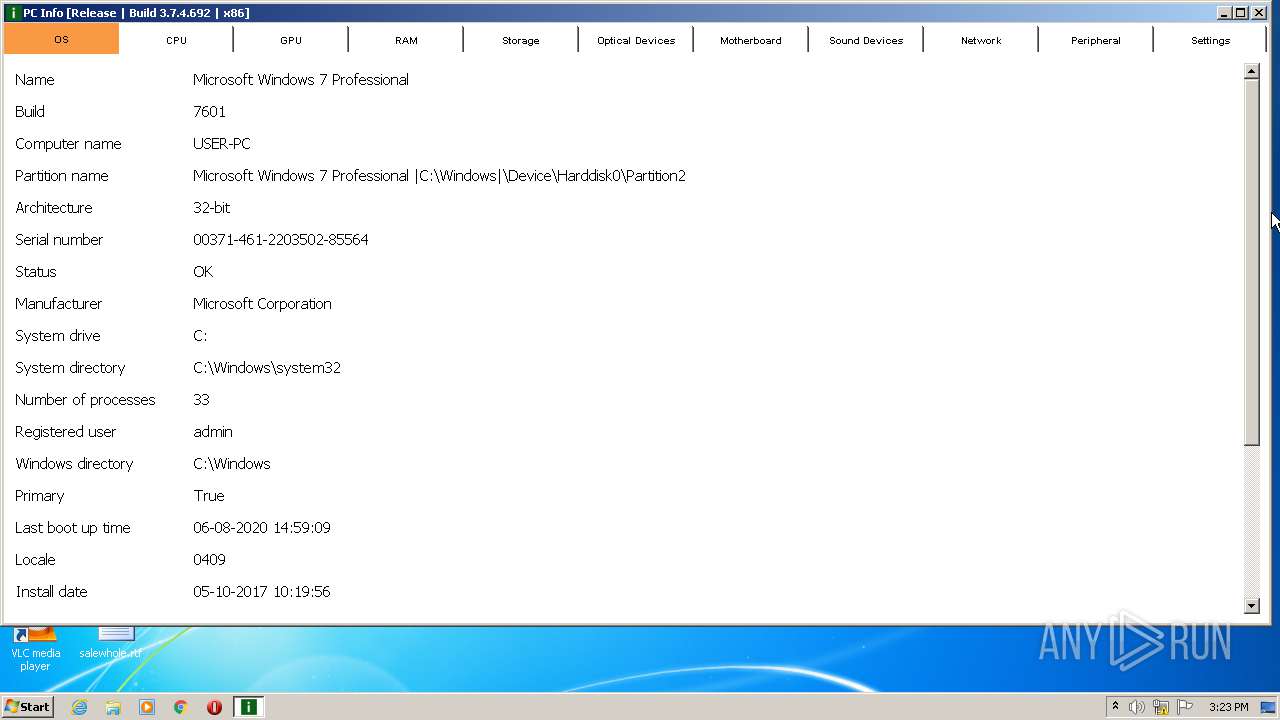
Task: Click the scrollbar up arrow
Action: pos(1252,71)
